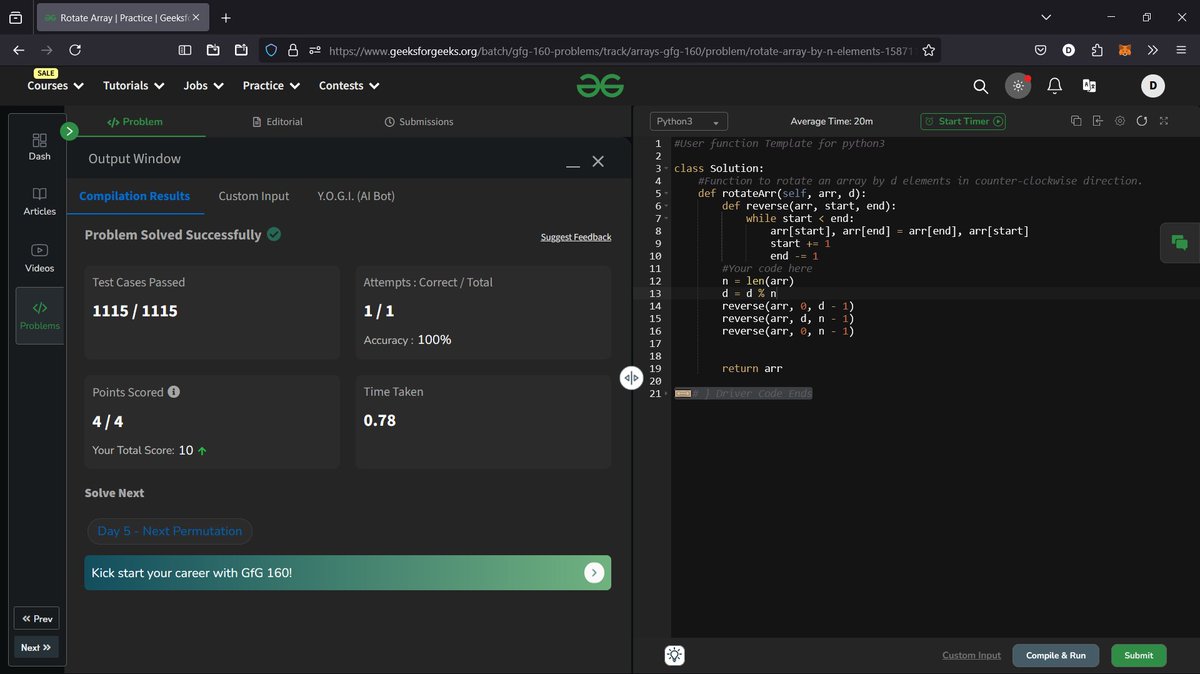Go back in browser history
1200x674 pixels.
pos(19,50)
